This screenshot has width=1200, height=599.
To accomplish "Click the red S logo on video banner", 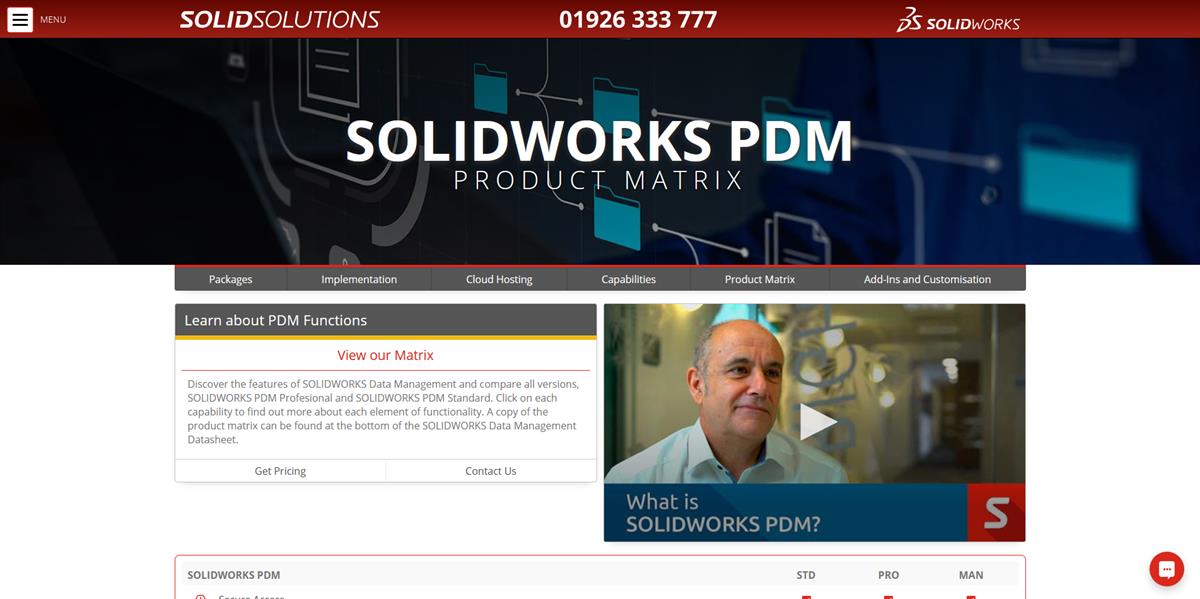I will click(x=996, y=513).
